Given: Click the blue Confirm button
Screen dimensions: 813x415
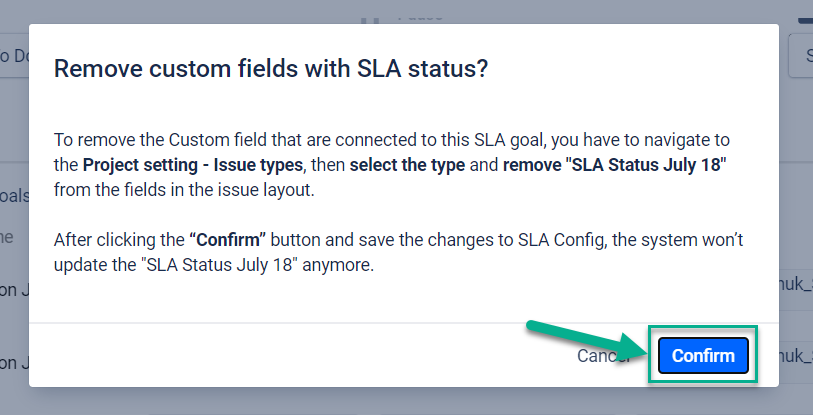Looking at the screenshot, I should (703, 356).
